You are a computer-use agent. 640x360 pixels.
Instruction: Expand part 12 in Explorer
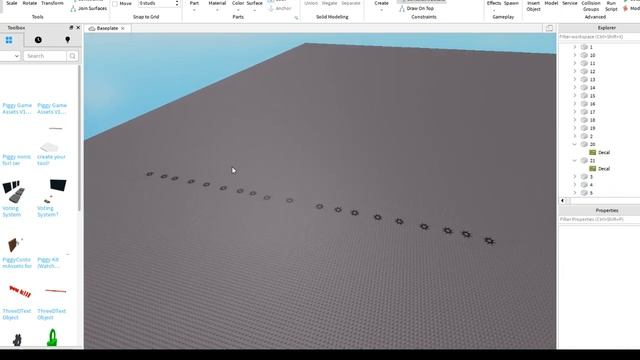575,71
